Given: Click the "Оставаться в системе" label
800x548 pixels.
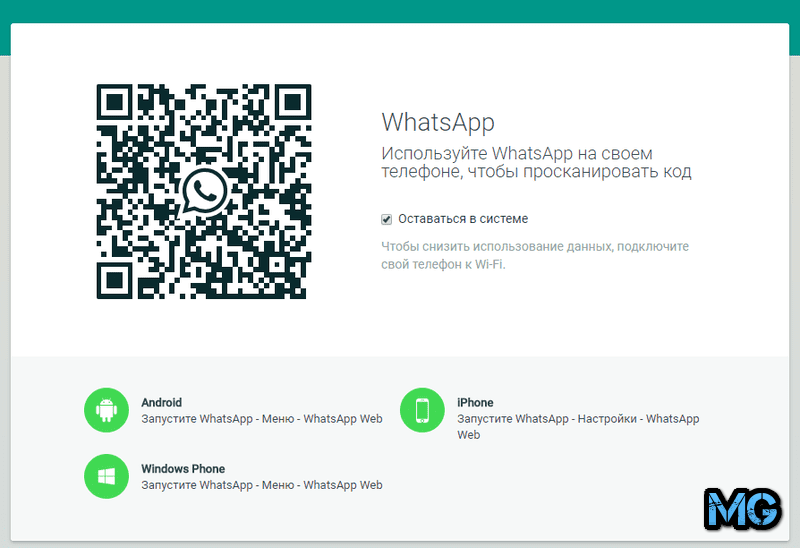Looking at the screenshot, I should [463, 219].
